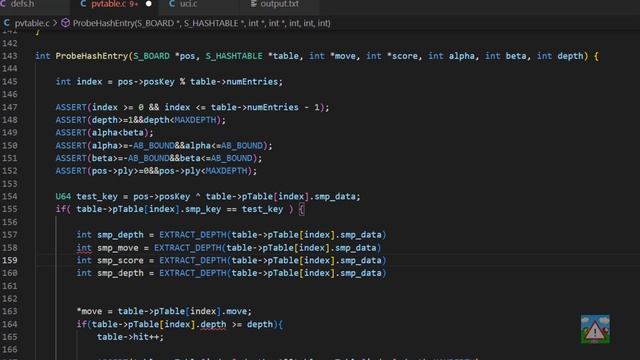The image size is (640, 360).
Task: Click test_key variable on line 154
Action: [x=97, y=196]
